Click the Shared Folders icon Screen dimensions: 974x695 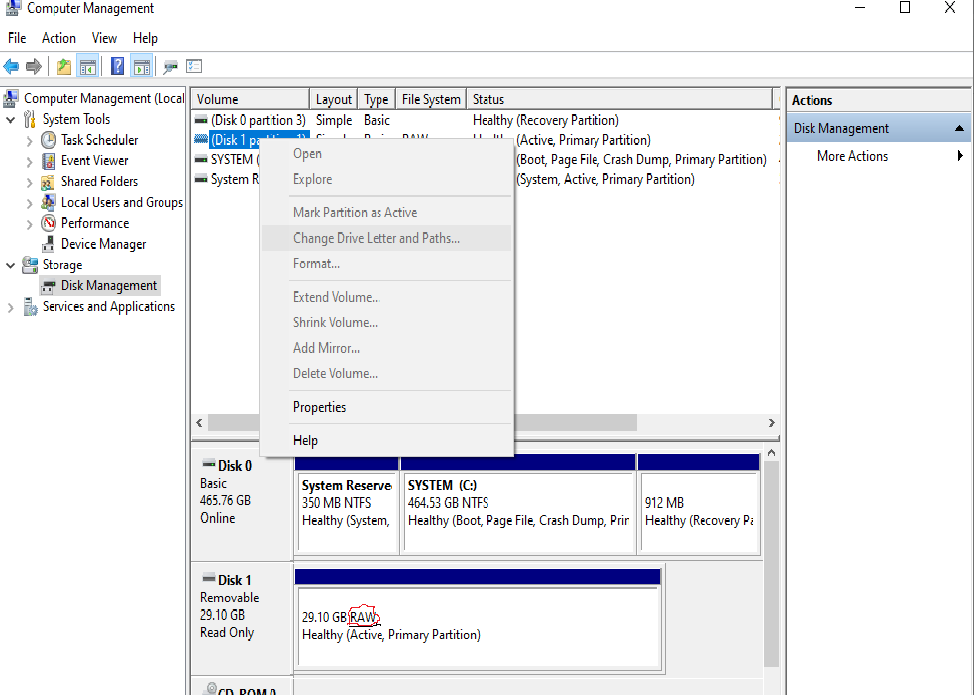[x=48, y=182]
